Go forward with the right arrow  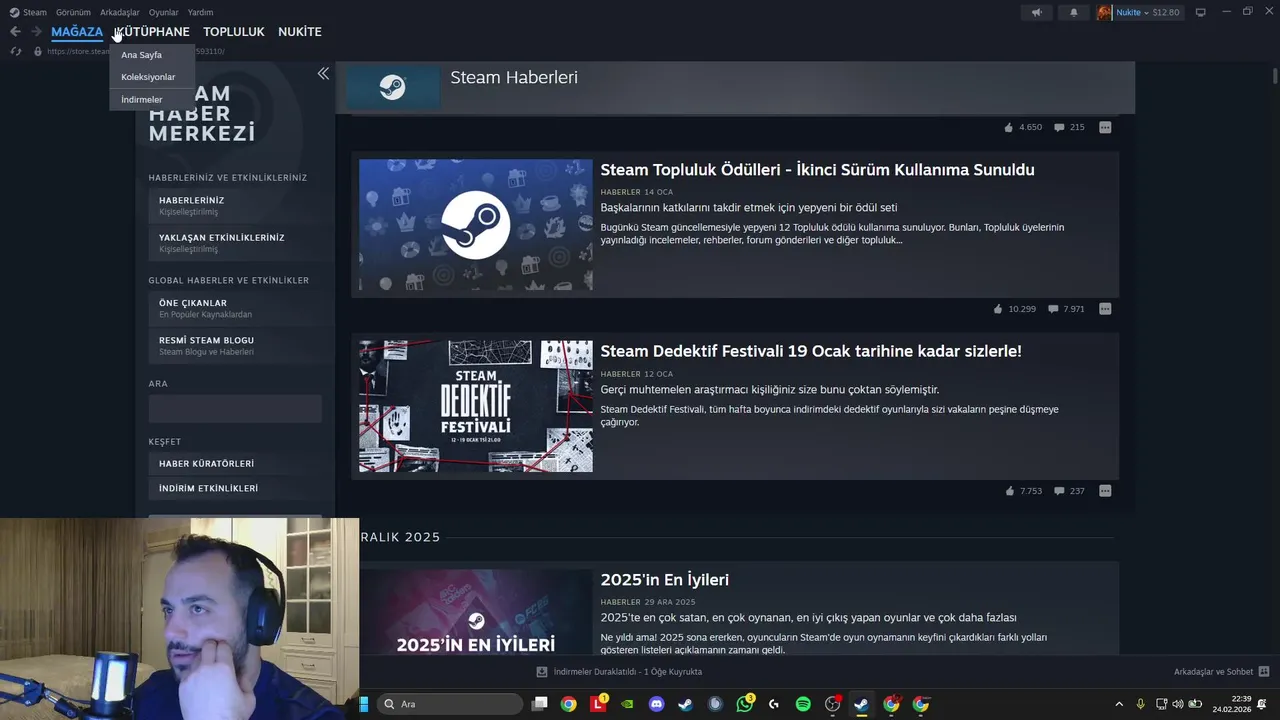tap(36, 32)
